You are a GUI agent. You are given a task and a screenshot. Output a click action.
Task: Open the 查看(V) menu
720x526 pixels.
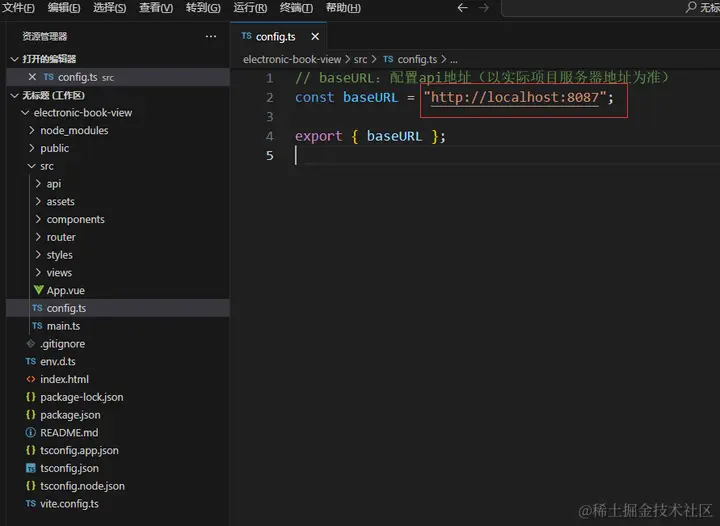tap(156, 8)
